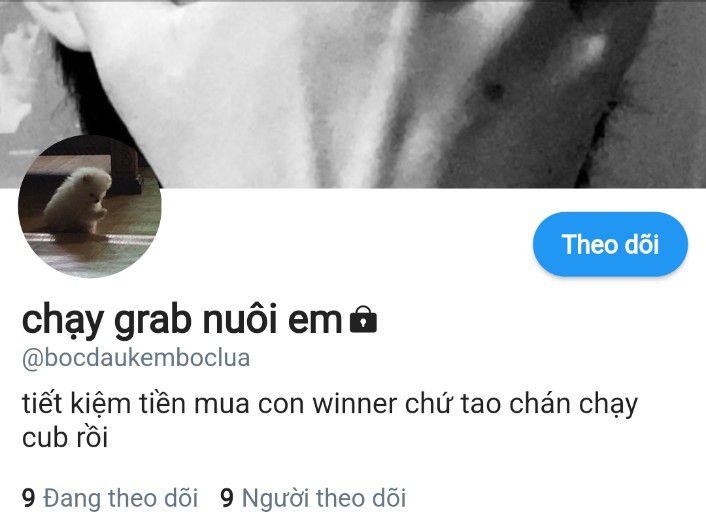Click the blue Theo dõi follow button
The height and width of the screenshot is (521, 706).
click(610, 244)
